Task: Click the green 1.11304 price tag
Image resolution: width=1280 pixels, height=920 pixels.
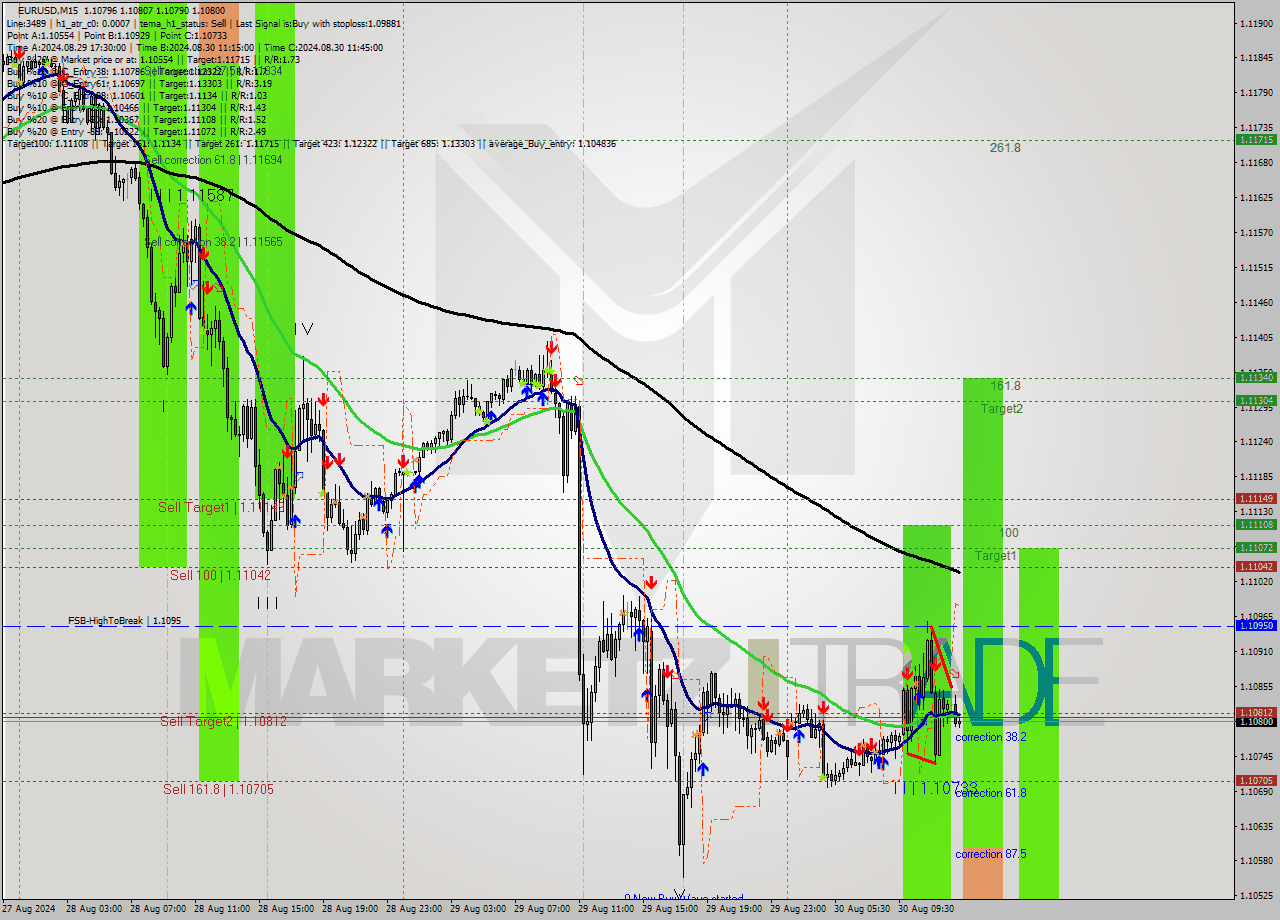Action: pyautogui.click(x=1256, y=400)
